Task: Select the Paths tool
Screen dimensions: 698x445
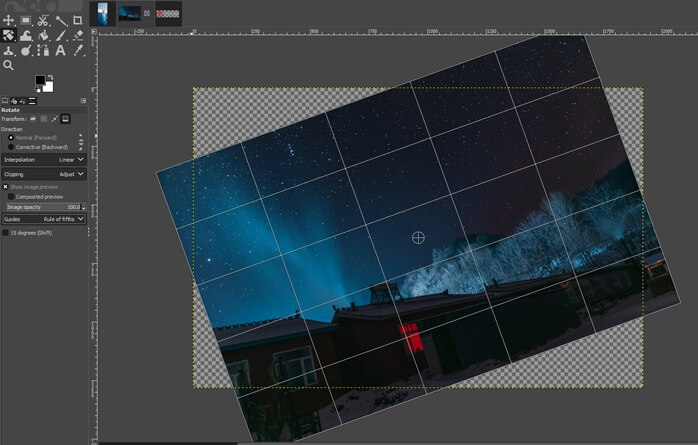Action: (43, 51)
